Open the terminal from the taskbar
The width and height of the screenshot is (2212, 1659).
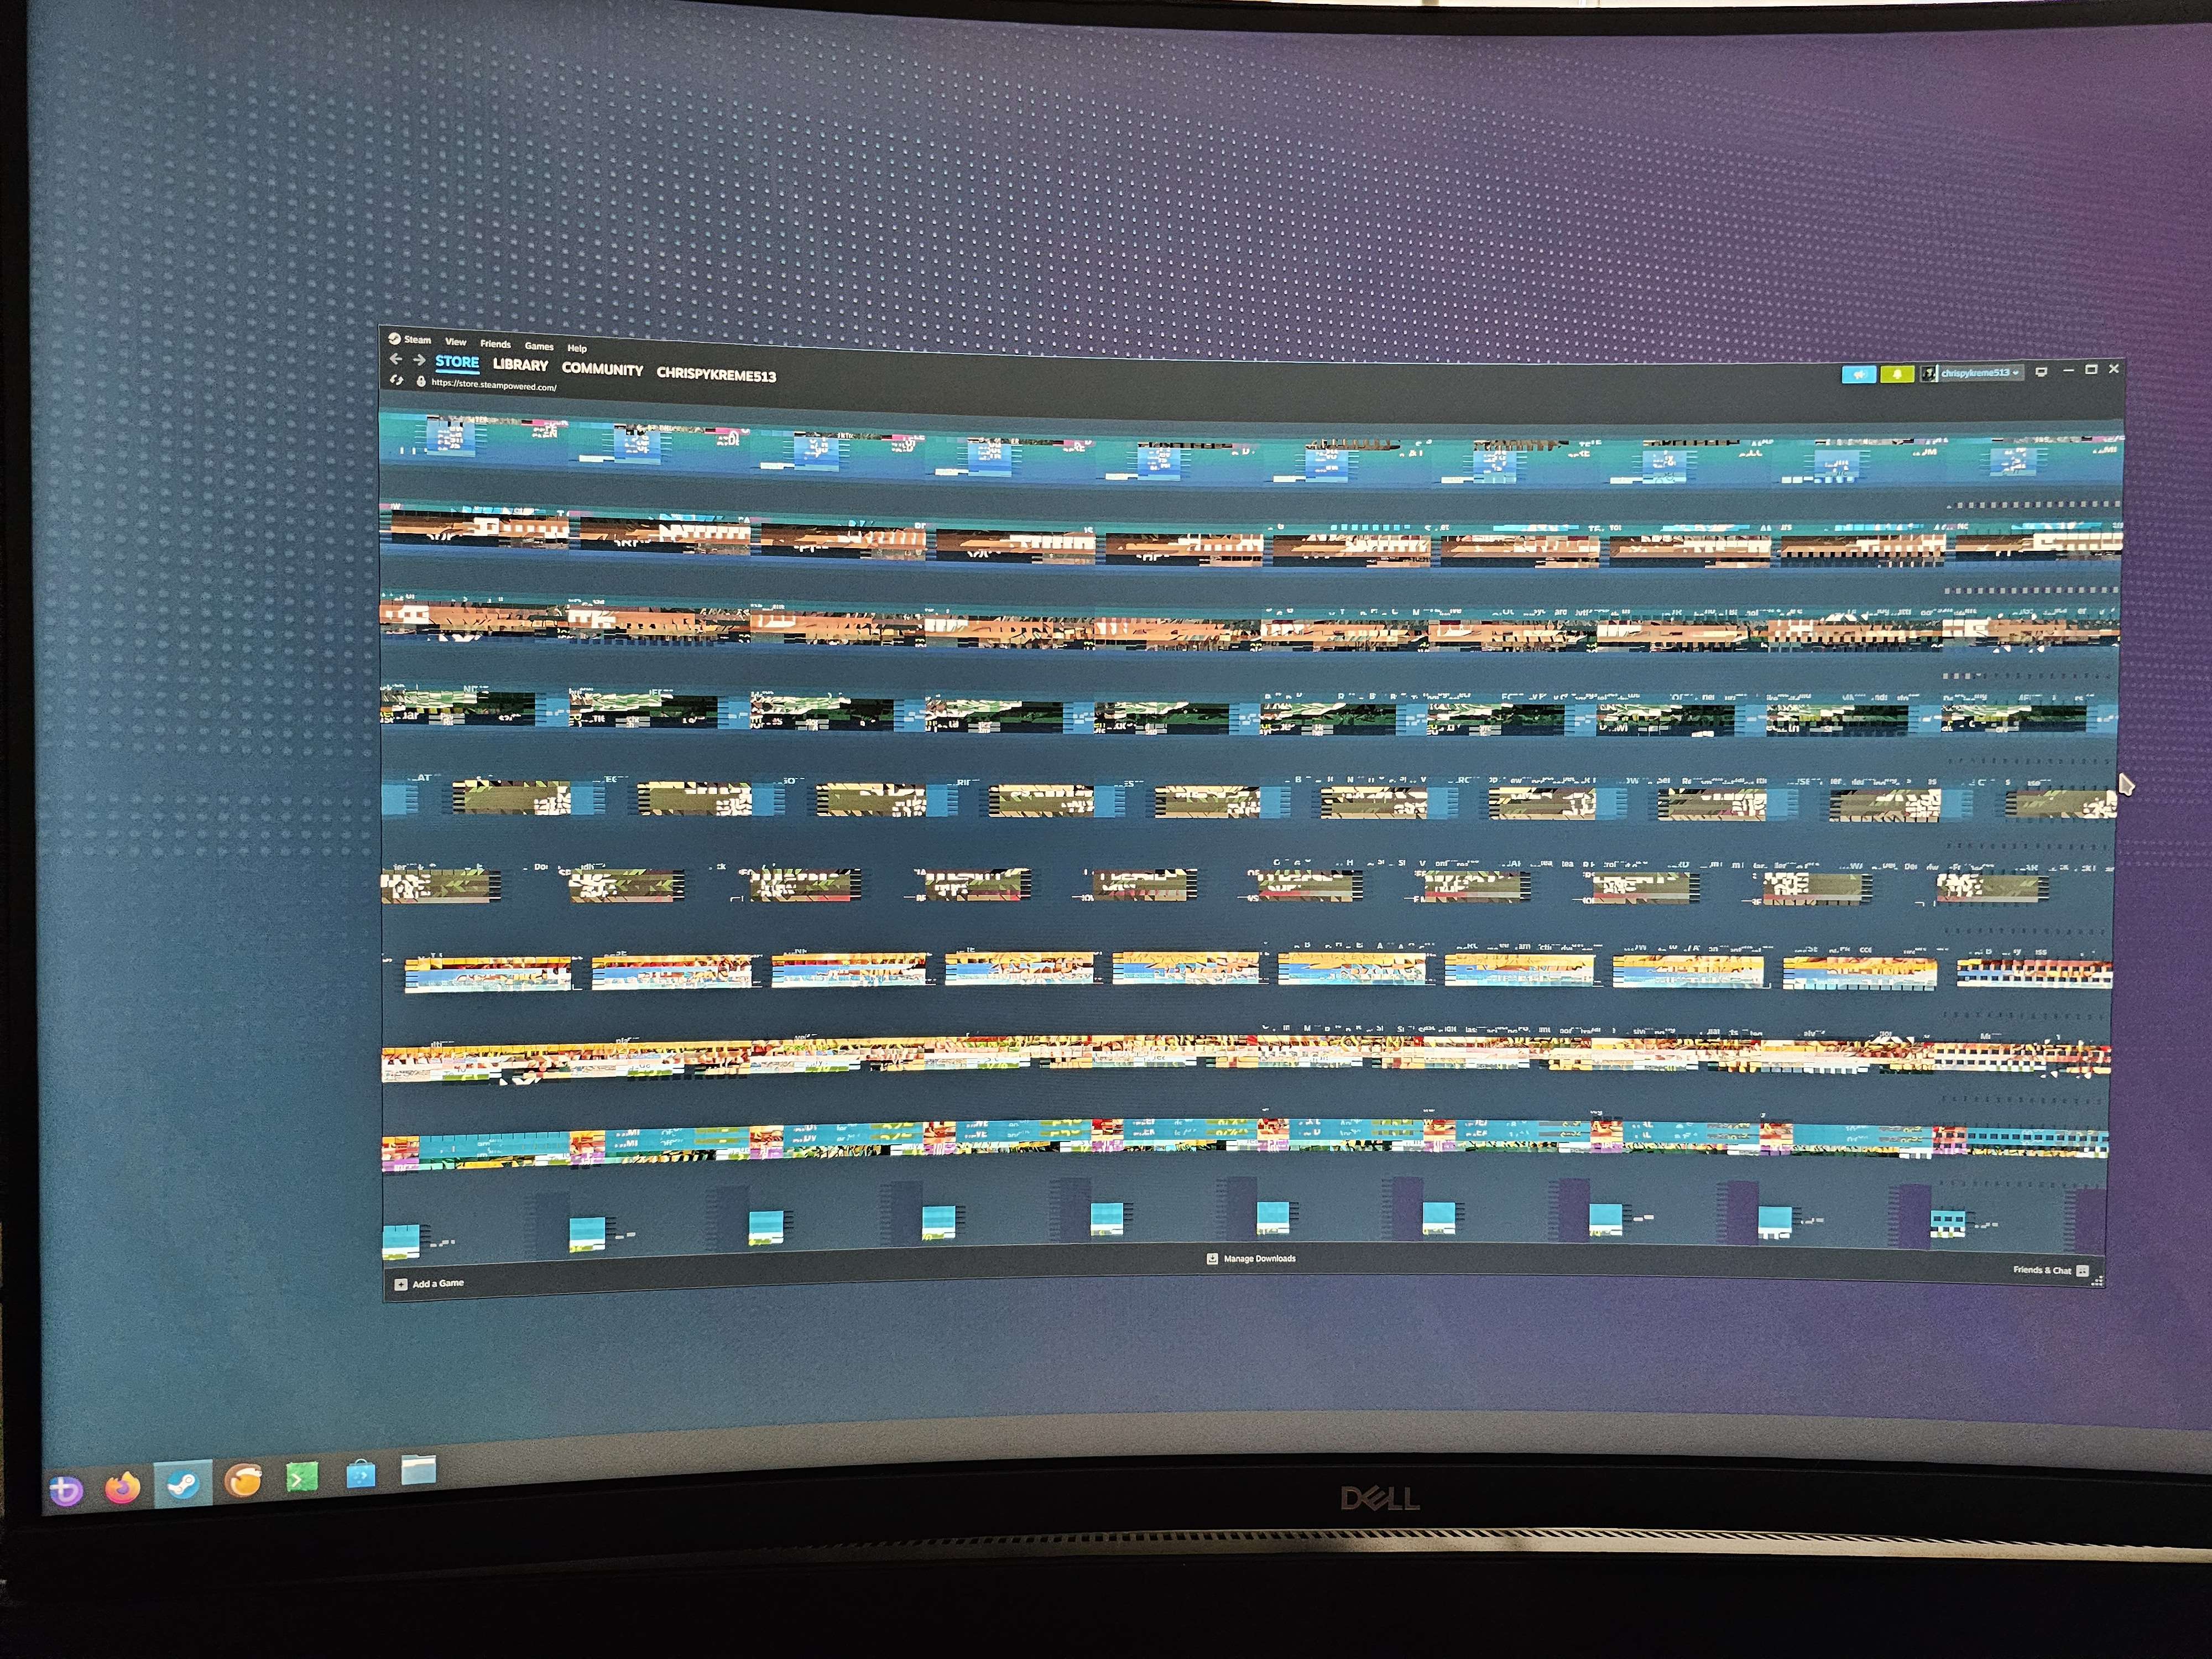coord(301,1478)
